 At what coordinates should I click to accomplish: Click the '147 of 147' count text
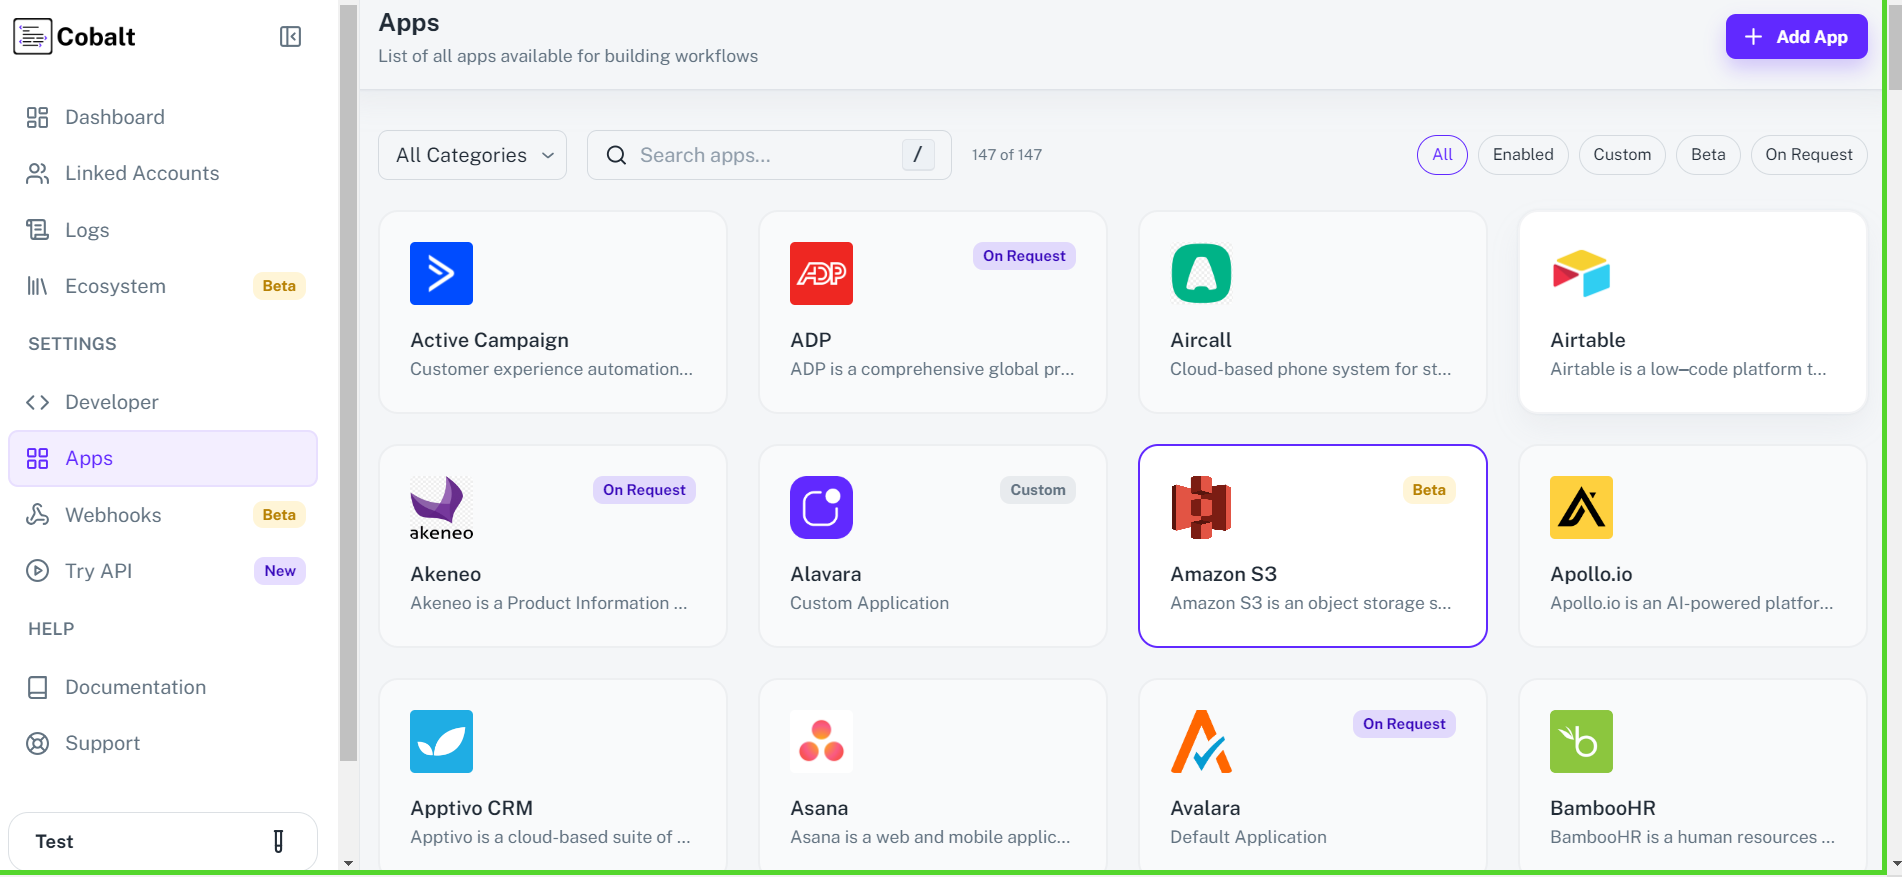click(1006, 155)
